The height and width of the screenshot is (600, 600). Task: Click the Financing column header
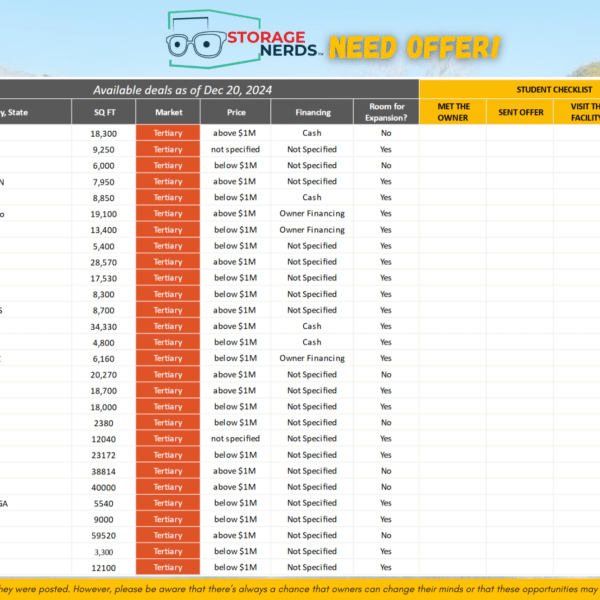click(x=312, y=112)
